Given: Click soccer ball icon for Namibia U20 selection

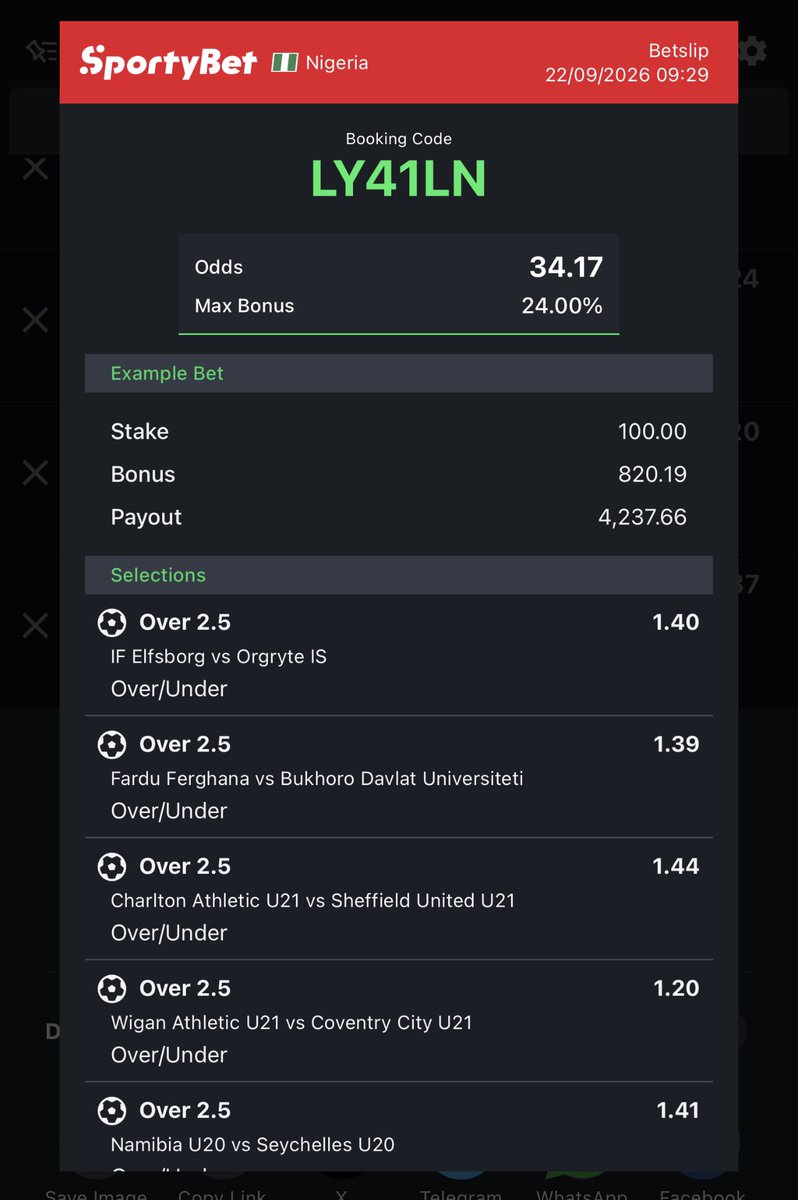Looking at the screenshot, I should (x=112, y=1111).
